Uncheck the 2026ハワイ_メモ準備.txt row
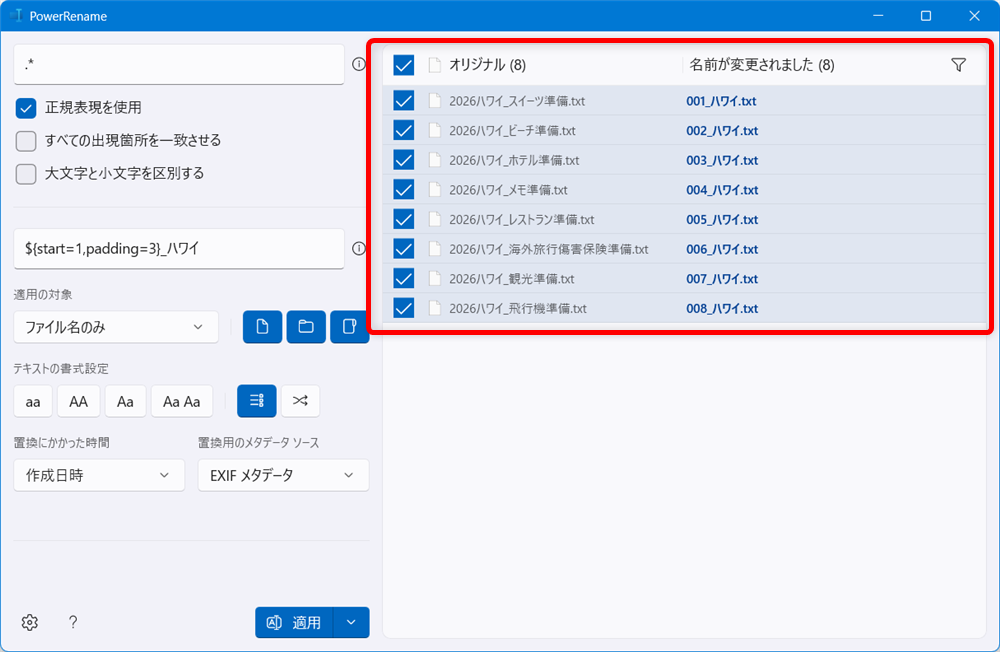1000x652 pixels. tap(402, 189)
